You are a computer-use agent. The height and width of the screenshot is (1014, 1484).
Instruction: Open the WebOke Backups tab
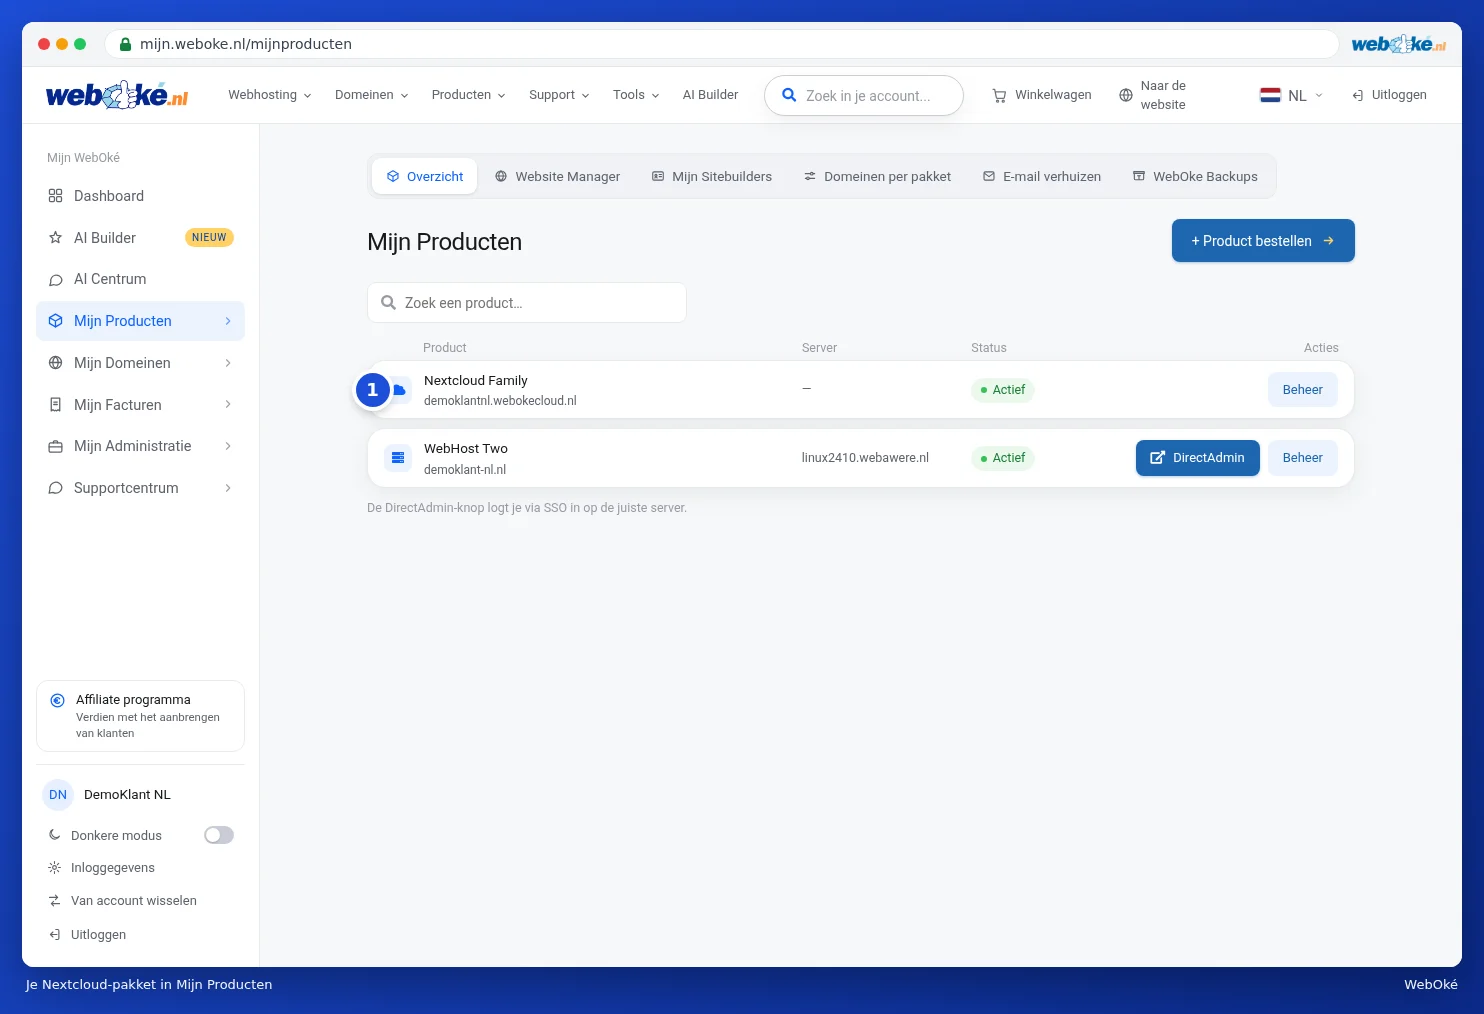pyautogui.click(x=1195, y=177)
